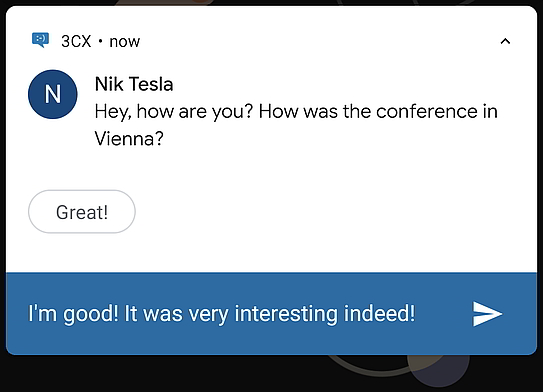The height and width of the screenshot is (392, 543).
Task: Click the now timestamp in the header
Action: point(125,42)
